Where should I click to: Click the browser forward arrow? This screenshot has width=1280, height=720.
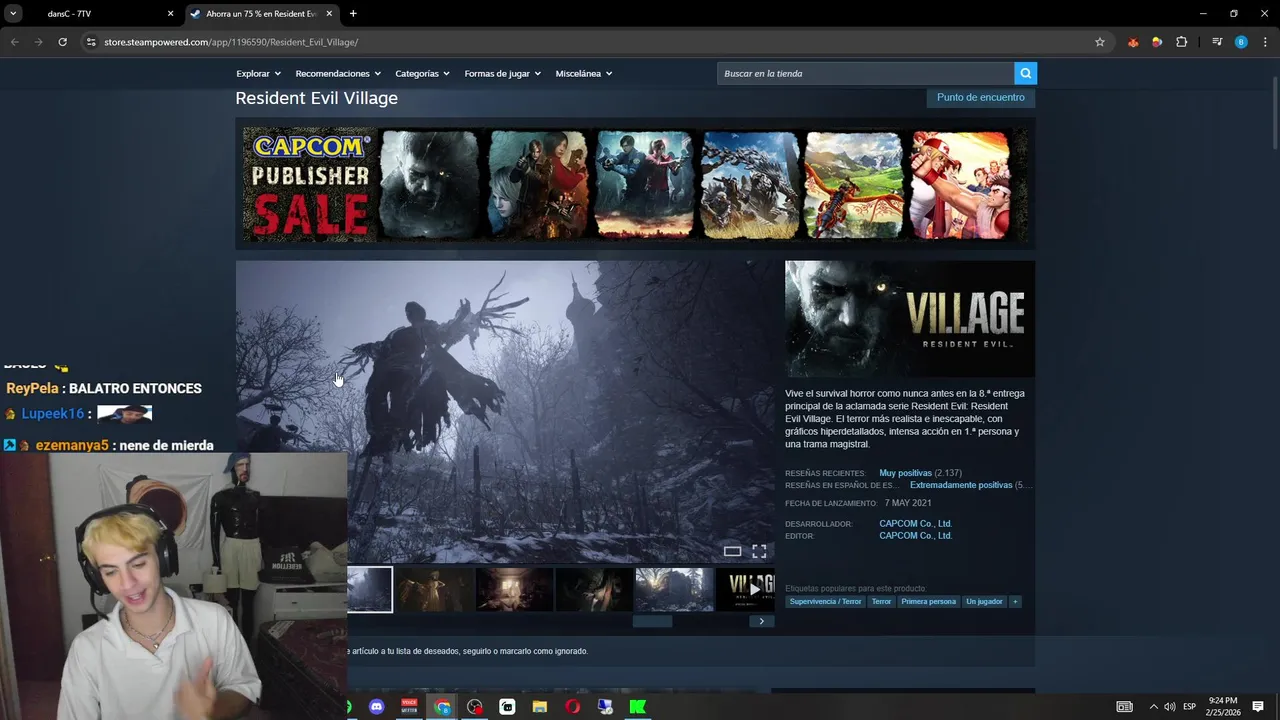point(38,42)
